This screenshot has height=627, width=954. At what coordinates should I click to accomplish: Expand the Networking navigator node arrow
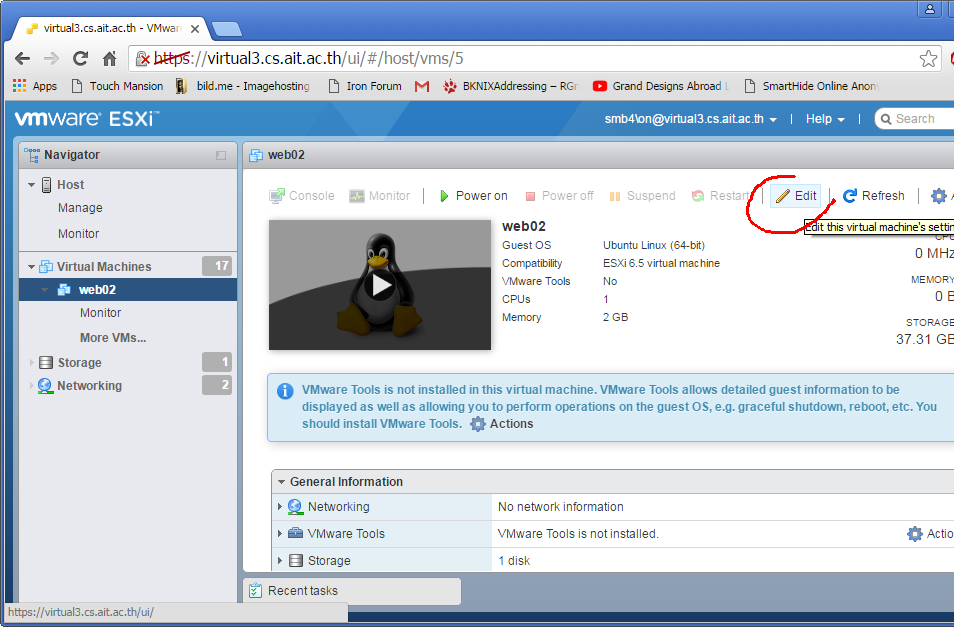click(x=32, y=386)
